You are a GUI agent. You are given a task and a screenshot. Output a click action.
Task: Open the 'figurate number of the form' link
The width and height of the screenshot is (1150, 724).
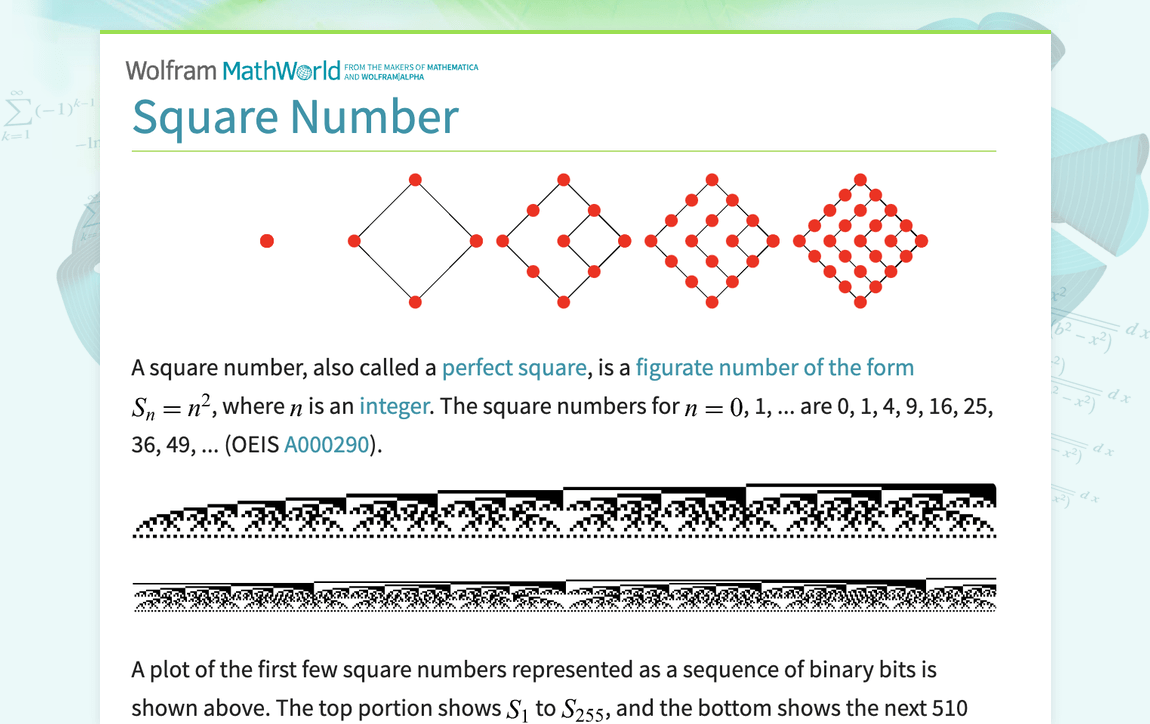(774, 368)
